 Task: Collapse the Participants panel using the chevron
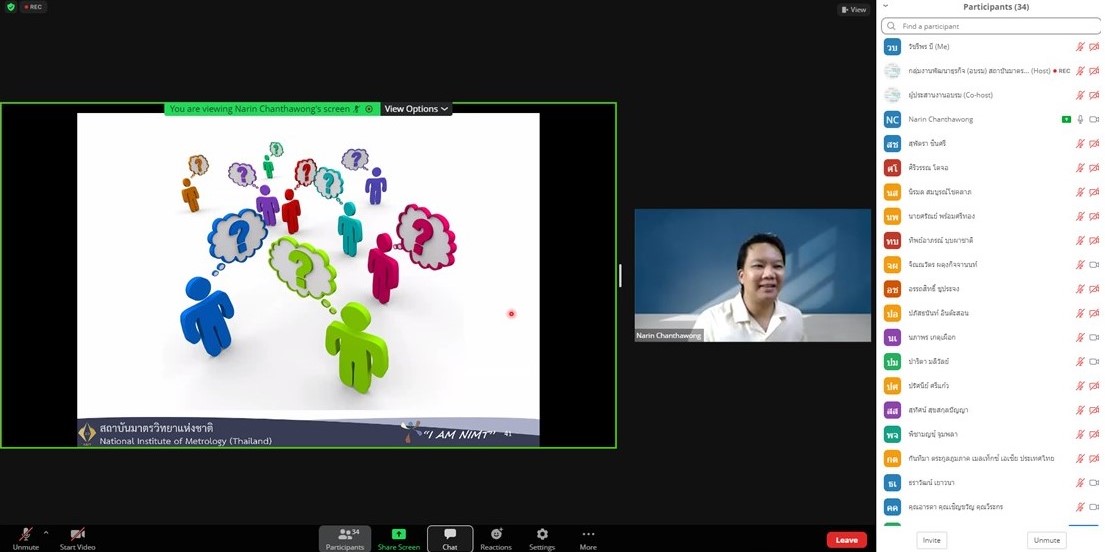885,6
